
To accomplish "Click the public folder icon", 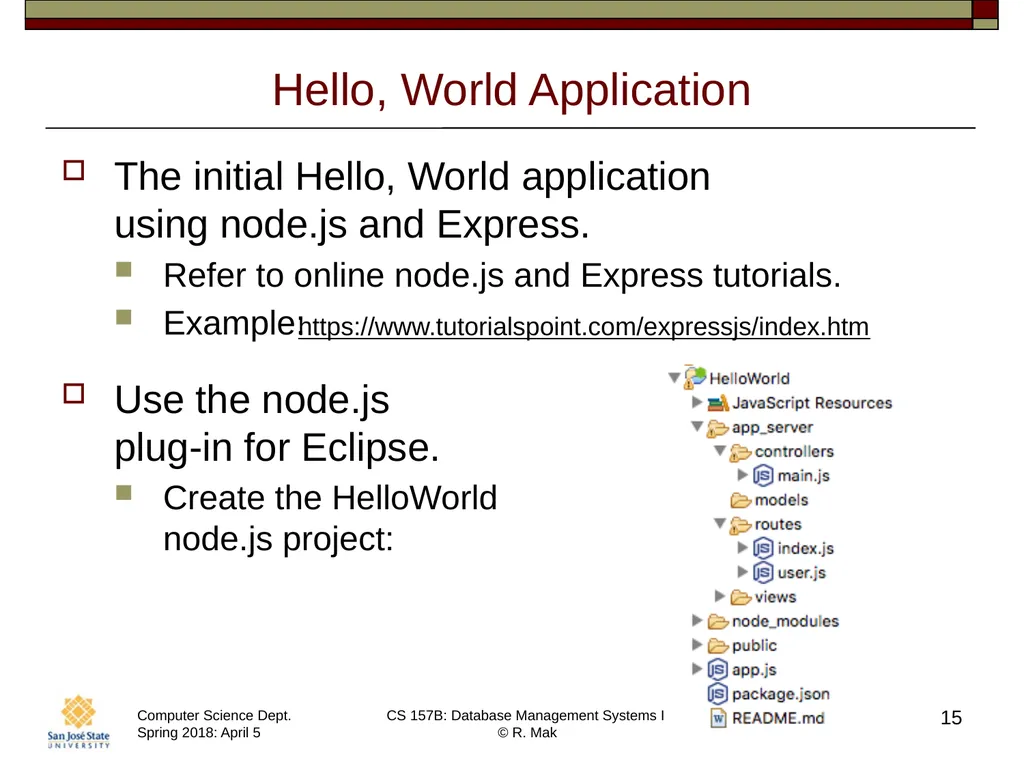I will click(718, 646).
